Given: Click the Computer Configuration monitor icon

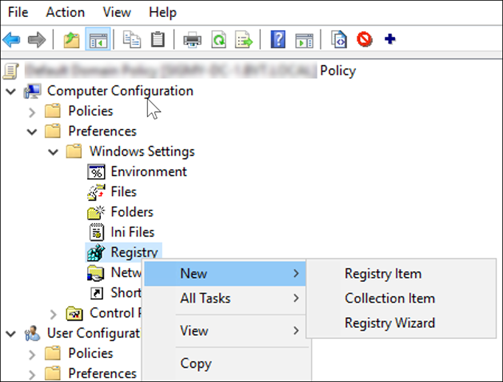Looking at the screenshot, I should pos(32,91).
